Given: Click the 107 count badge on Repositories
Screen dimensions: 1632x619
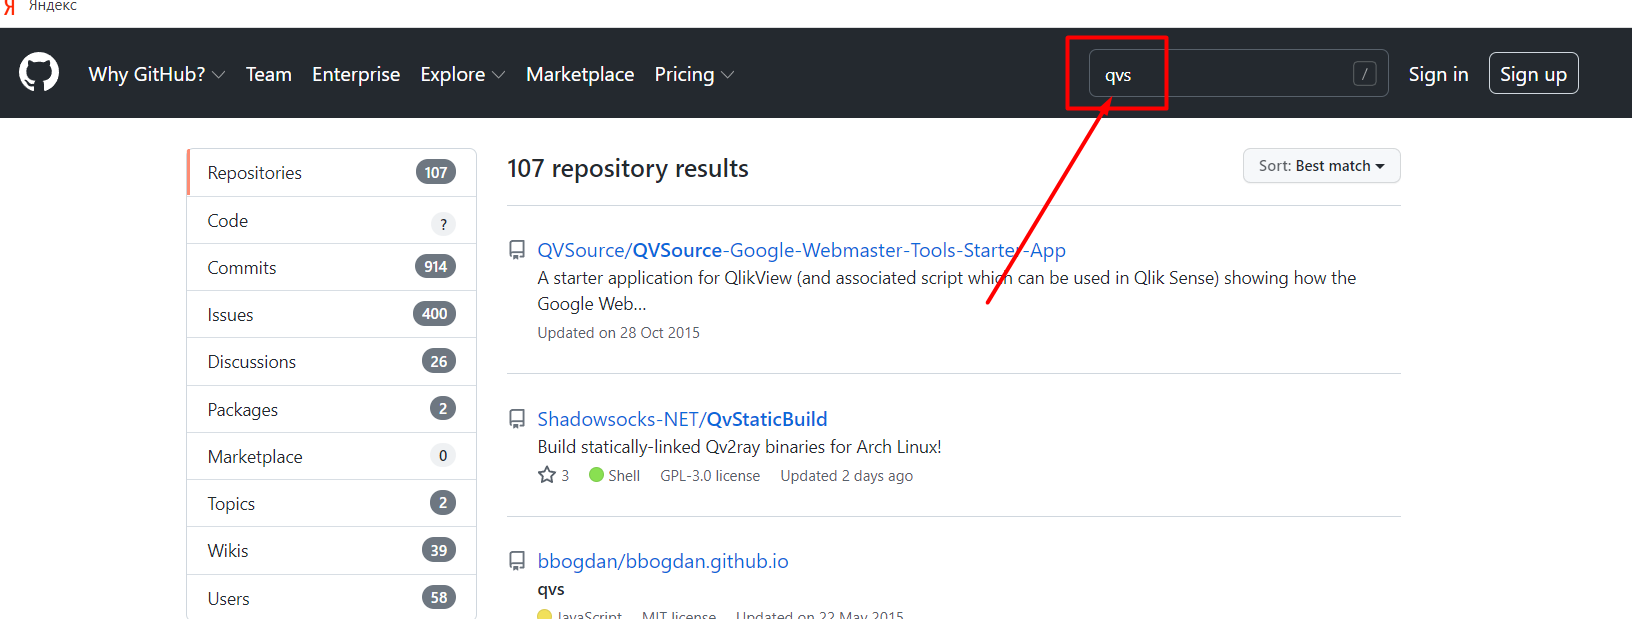Looking at the screenshot, I should (436, 172).
